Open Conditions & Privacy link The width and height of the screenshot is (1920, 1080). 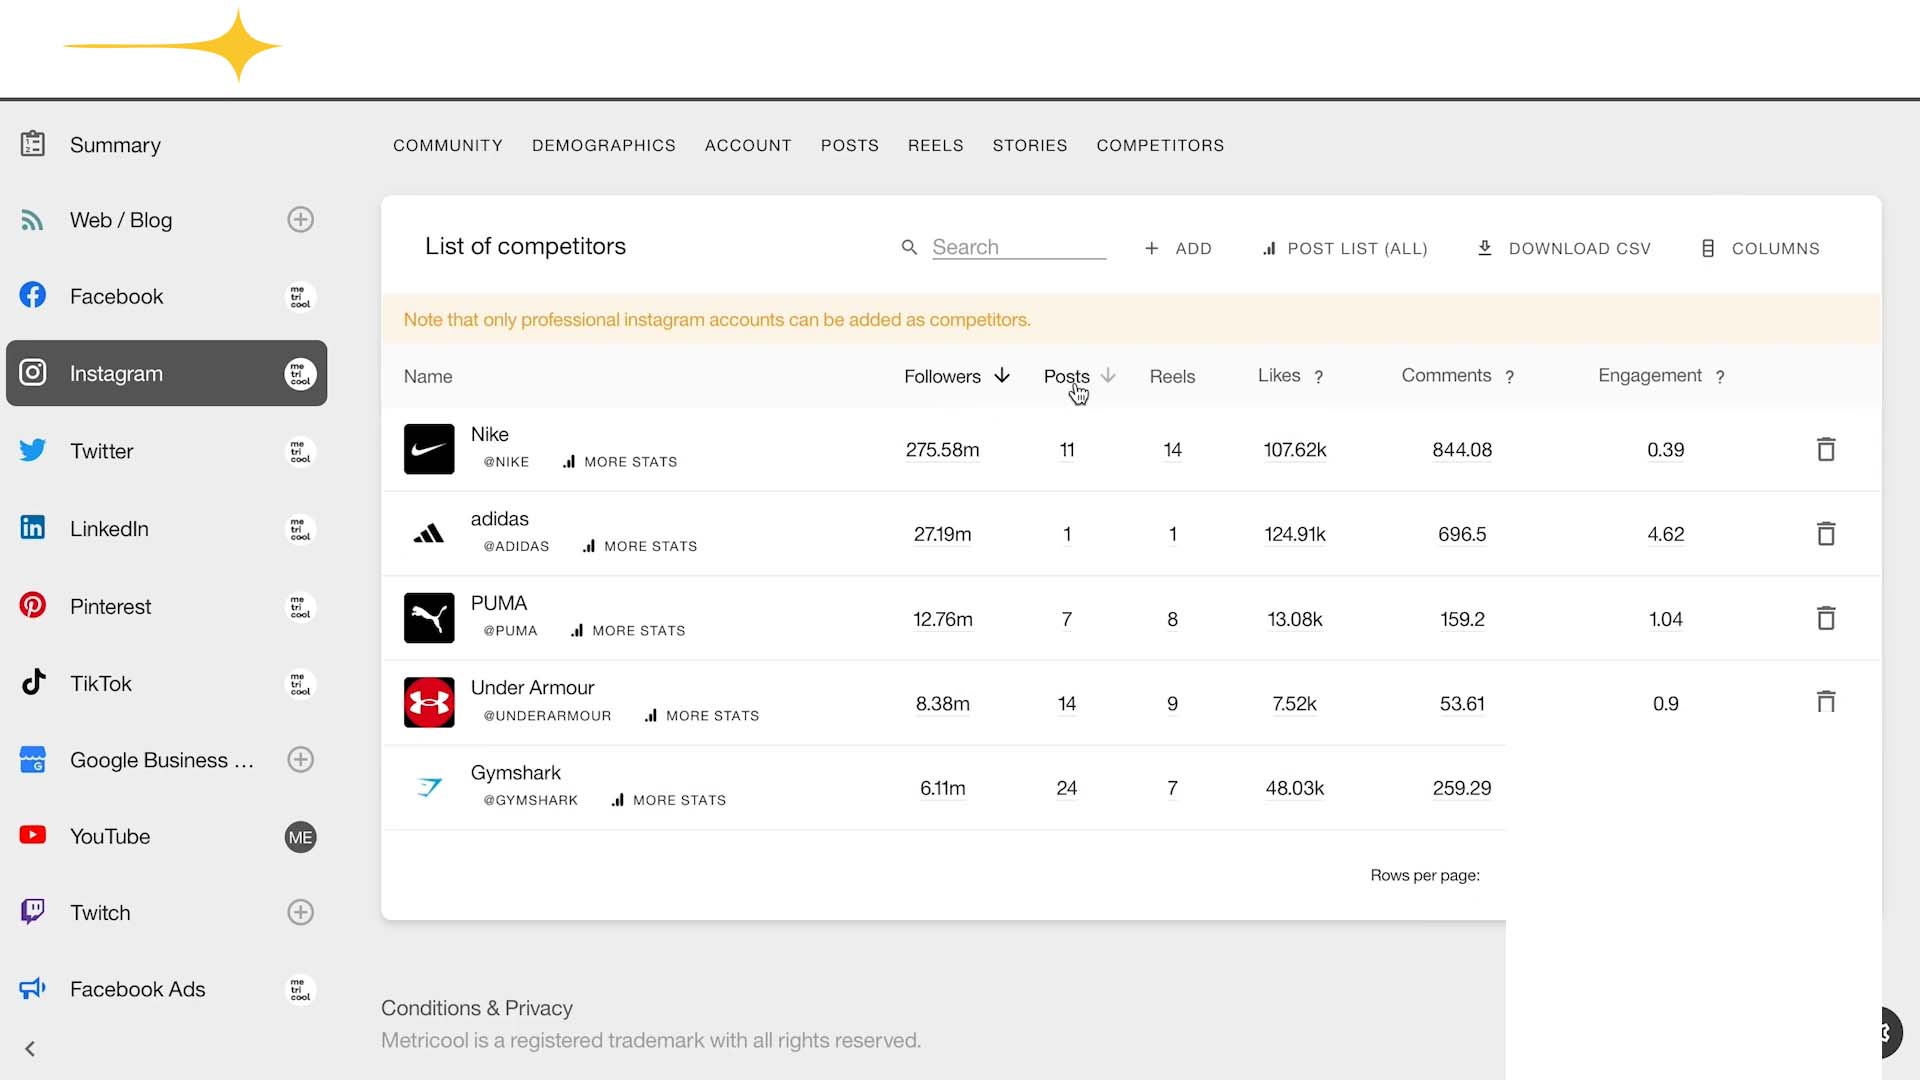(x=477, y=1008)
